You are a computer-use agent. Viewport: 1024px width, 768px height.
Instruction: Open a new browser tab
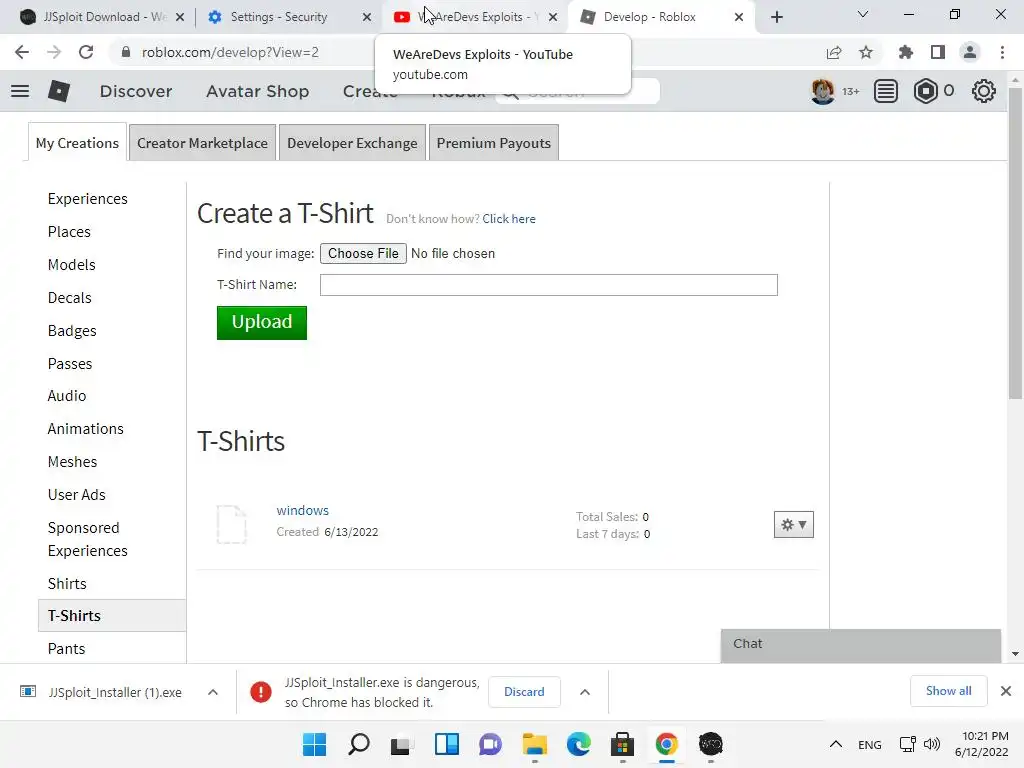coord(776,17)
